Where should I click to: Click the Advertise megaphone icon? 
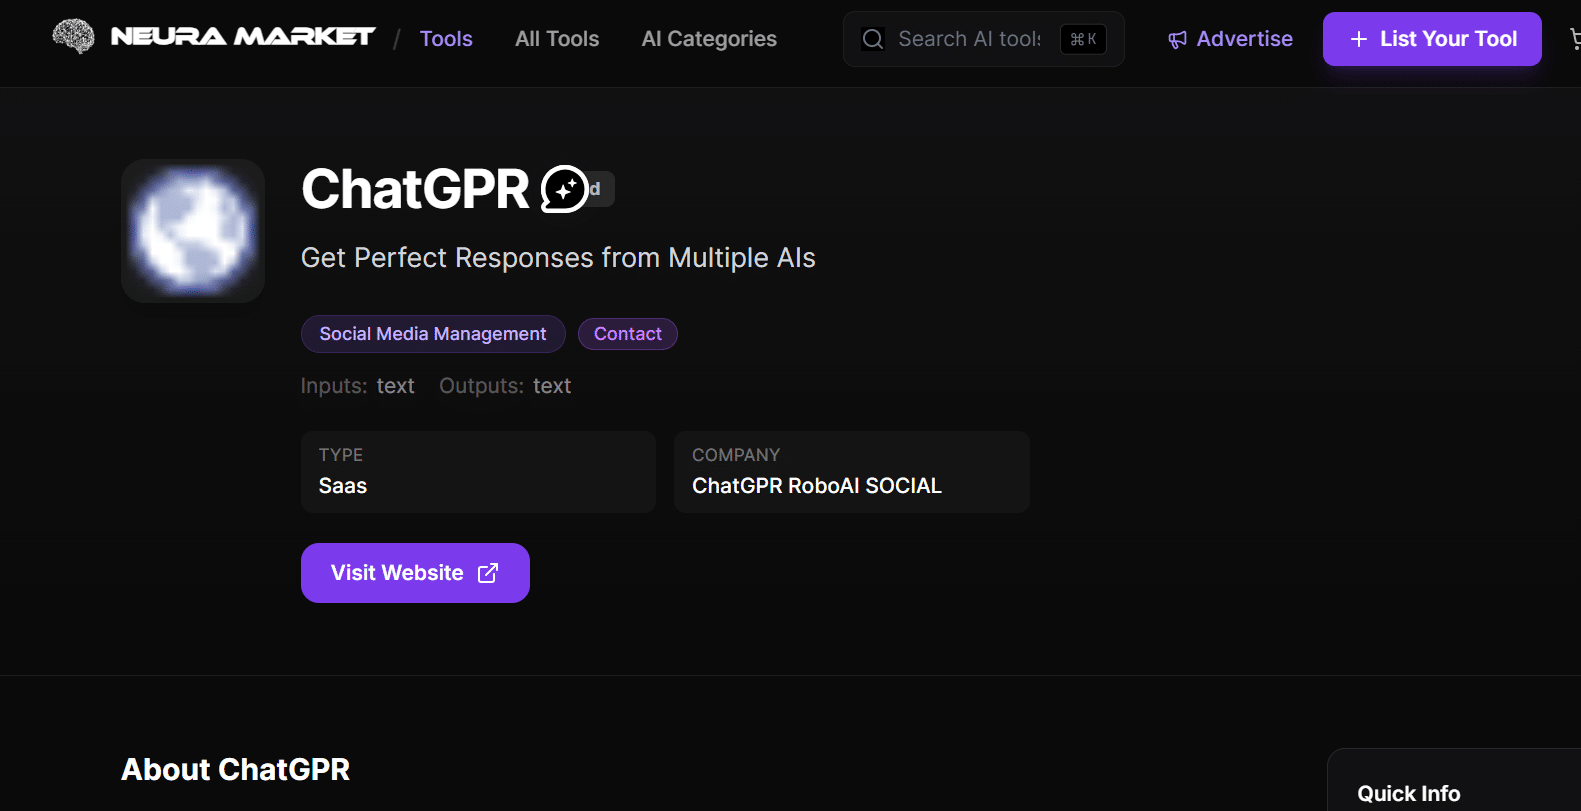click(x=1178, y=39)
